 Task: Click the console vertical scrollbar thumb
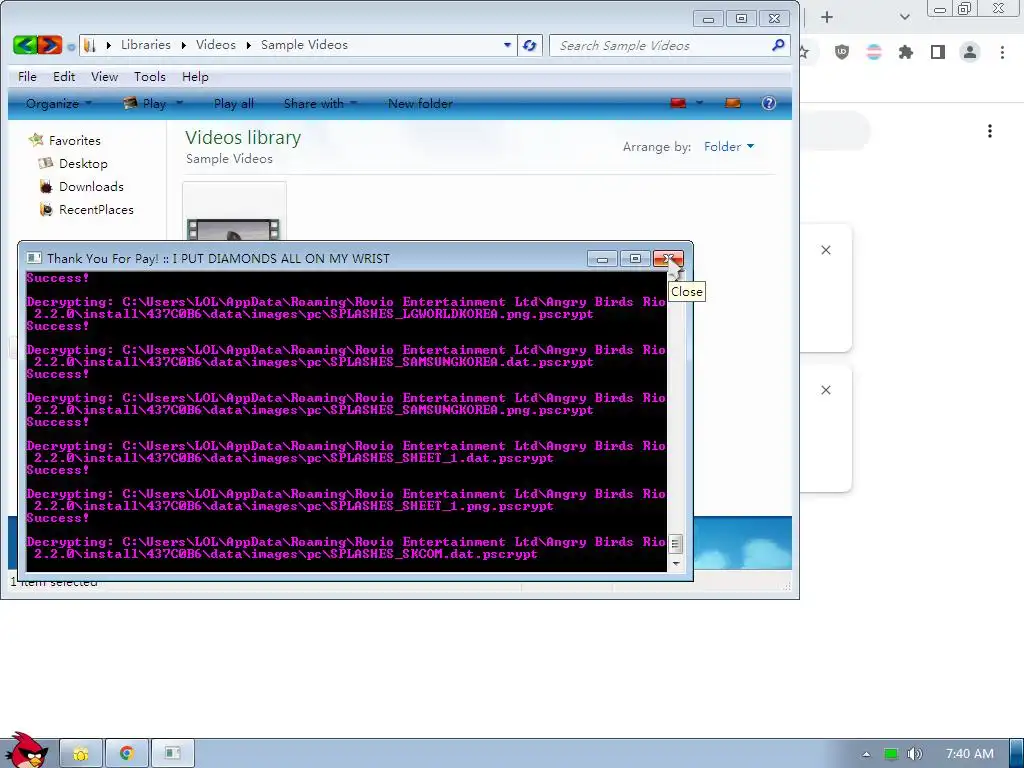tap(676, 543)
